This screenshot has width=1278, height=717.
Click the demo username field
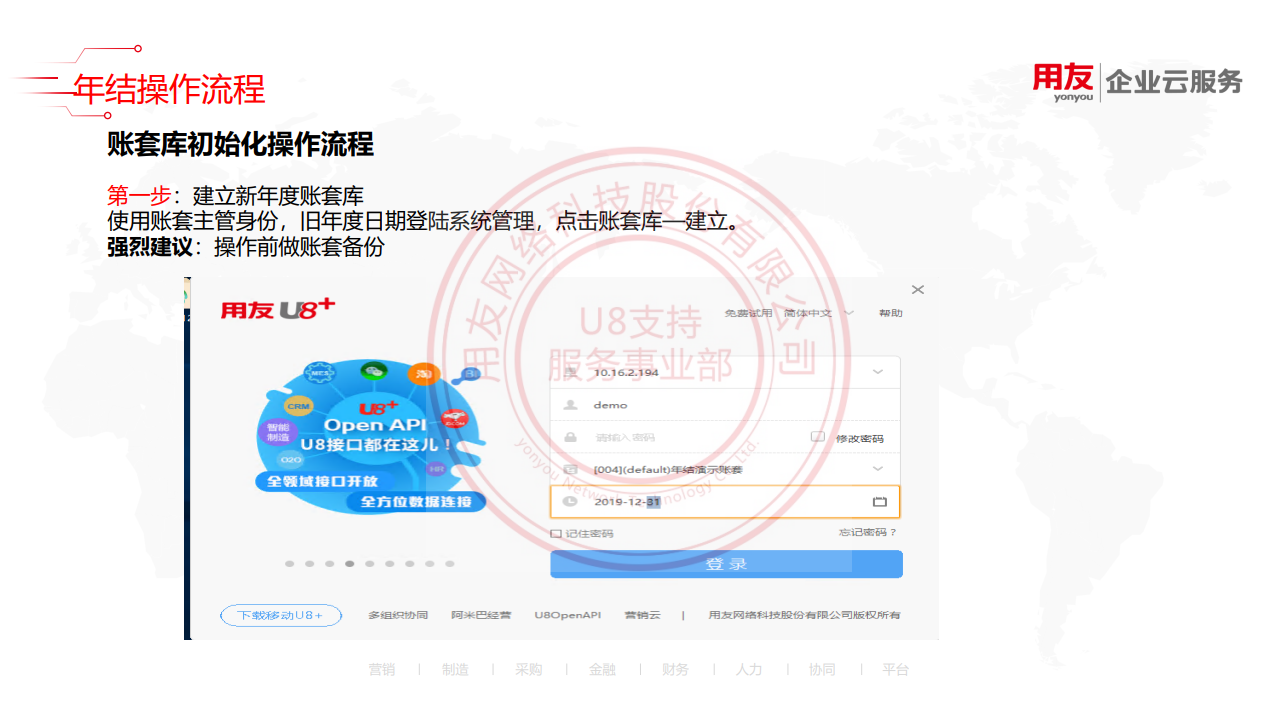point(725,405)
